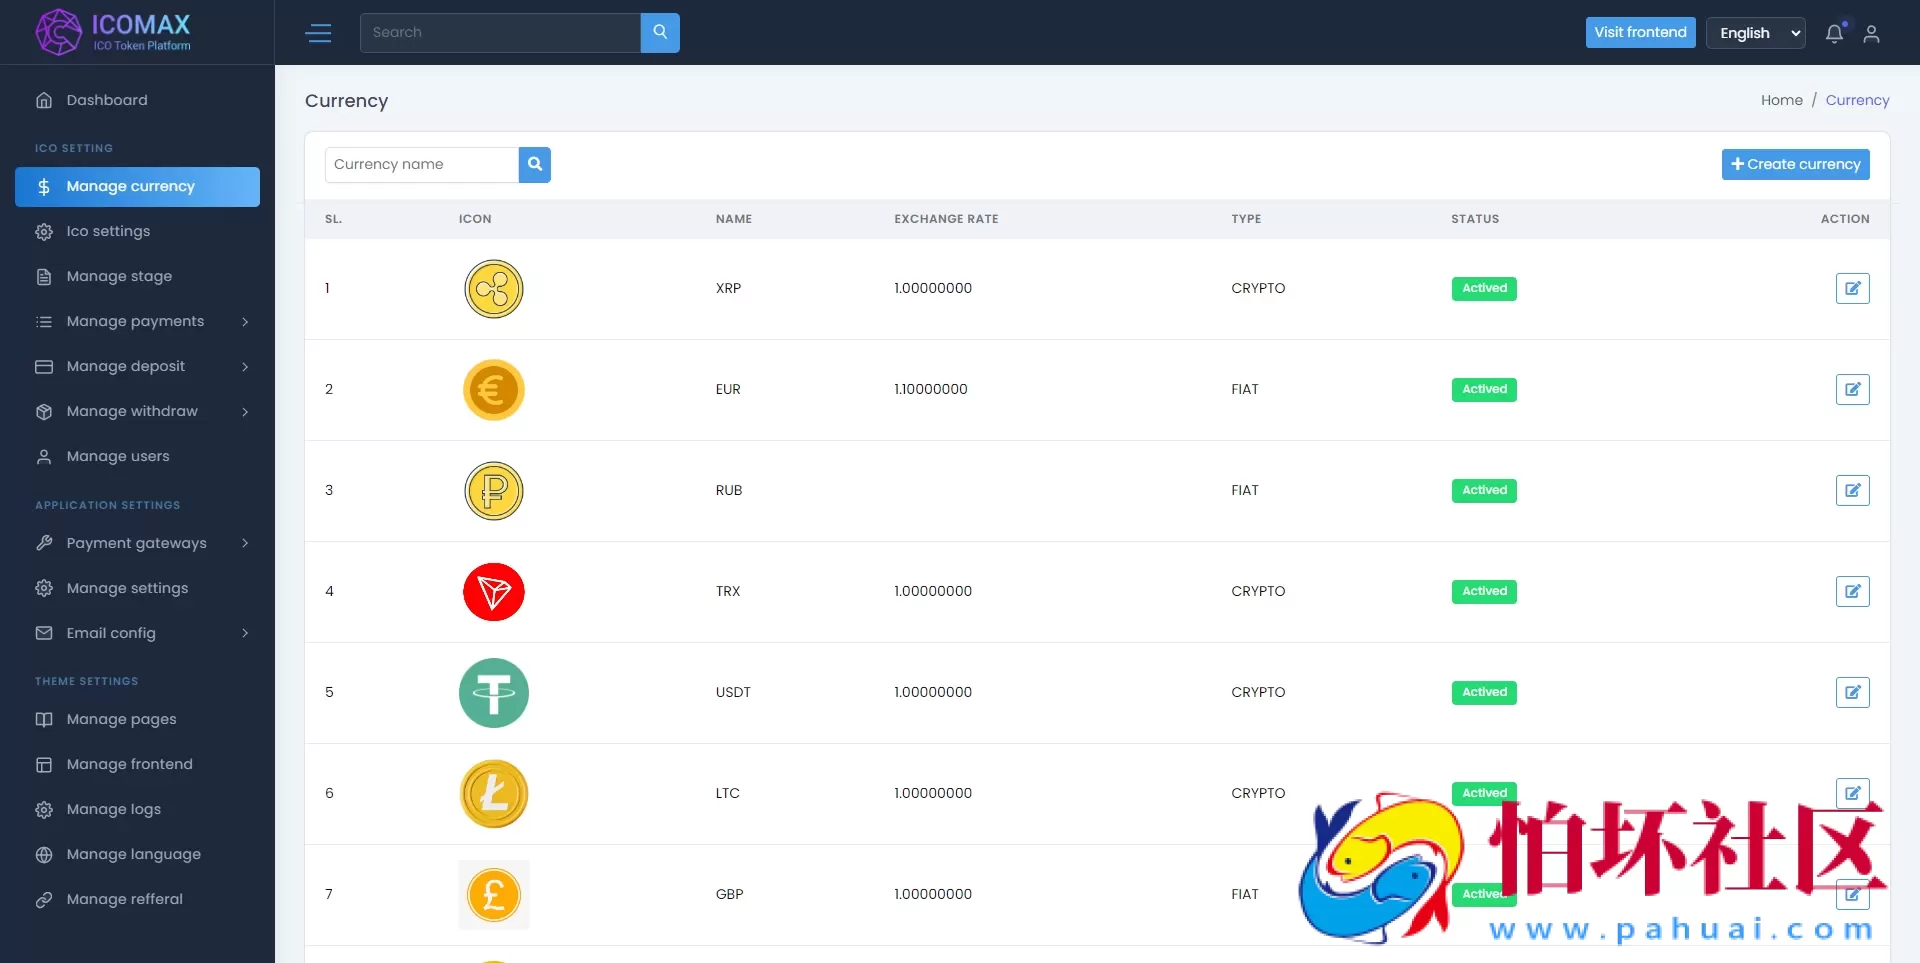Edit the EUR currency row
Screen dimensions: 1920x963
1852,389
